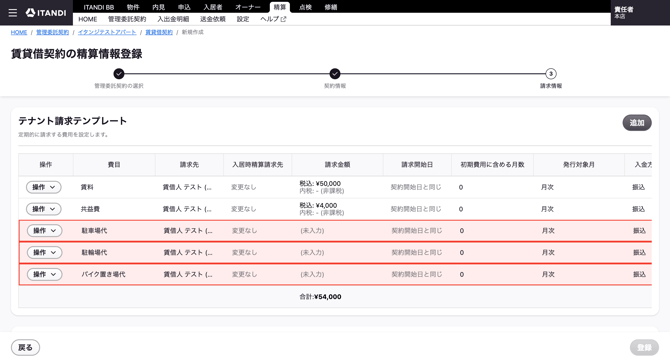Click 月次 in the 共益費 row

(547, 209)
